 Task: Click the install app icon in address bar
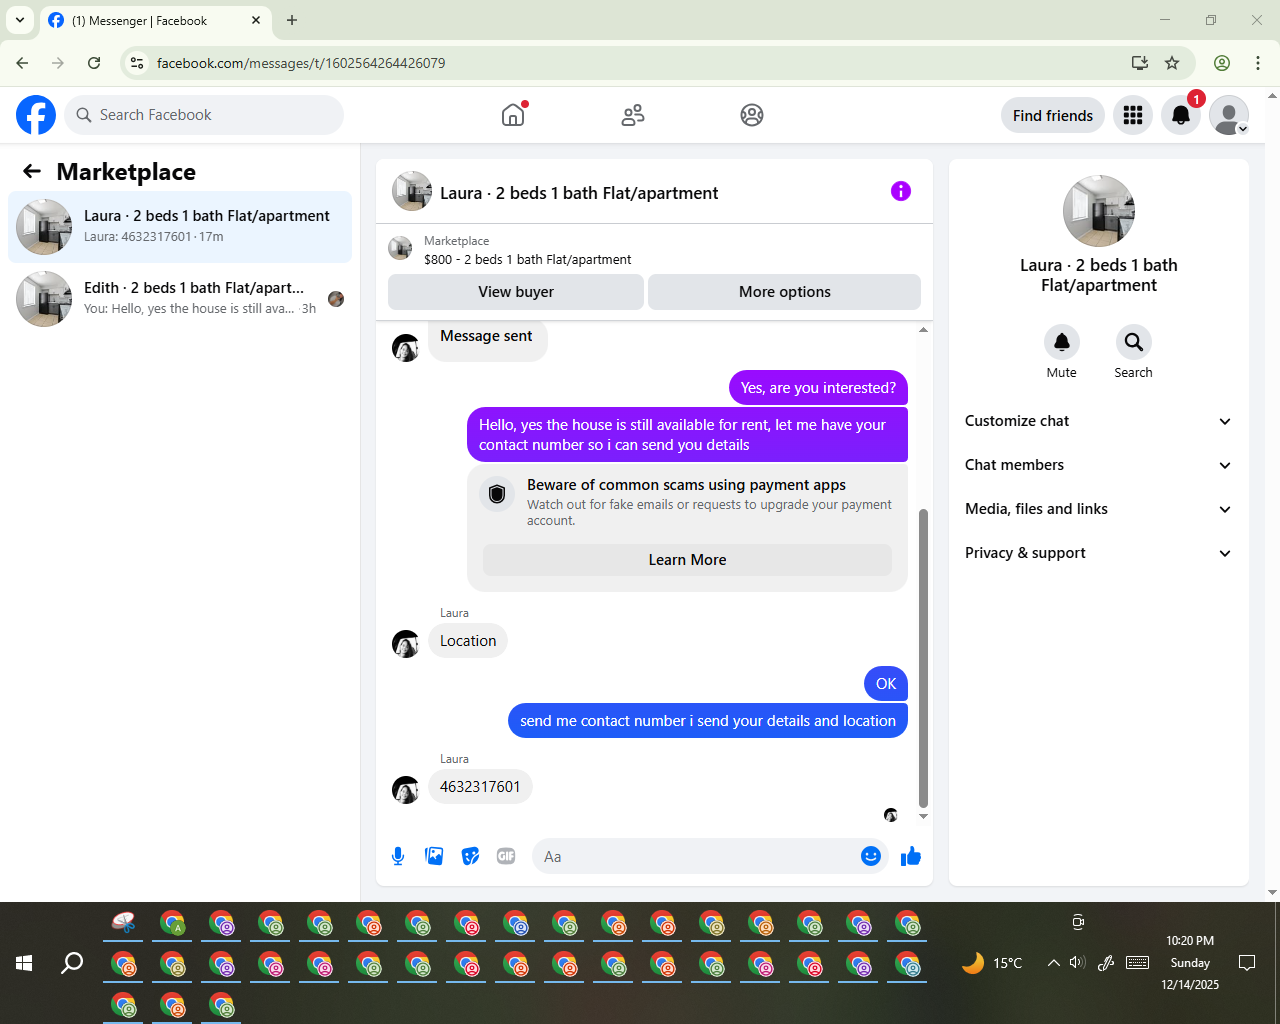pyautogui.click(x=1139, y=63)
